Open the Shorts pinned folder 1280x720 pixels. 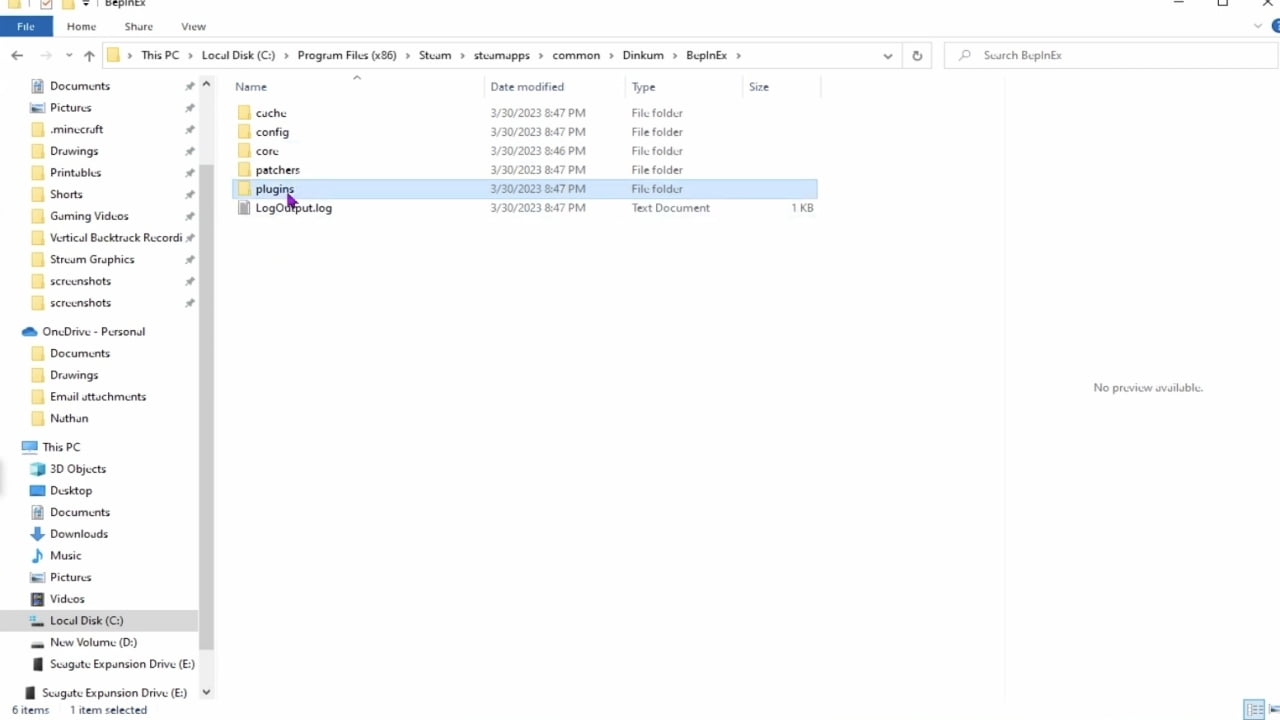pyautogui.click(x=66, y=194)
